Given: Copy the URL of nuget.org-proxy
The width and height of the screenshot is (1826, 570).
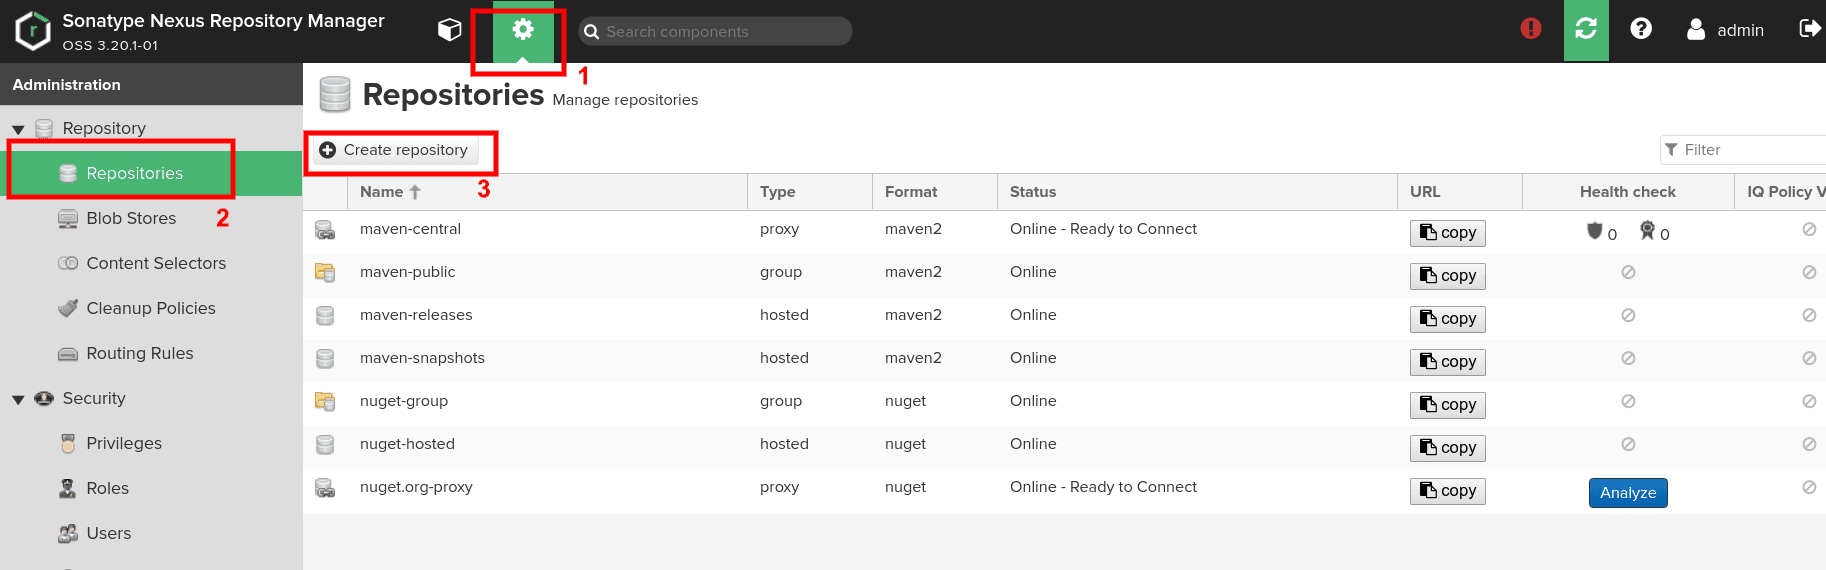Looking at the screenshot, I should 1448,491.
